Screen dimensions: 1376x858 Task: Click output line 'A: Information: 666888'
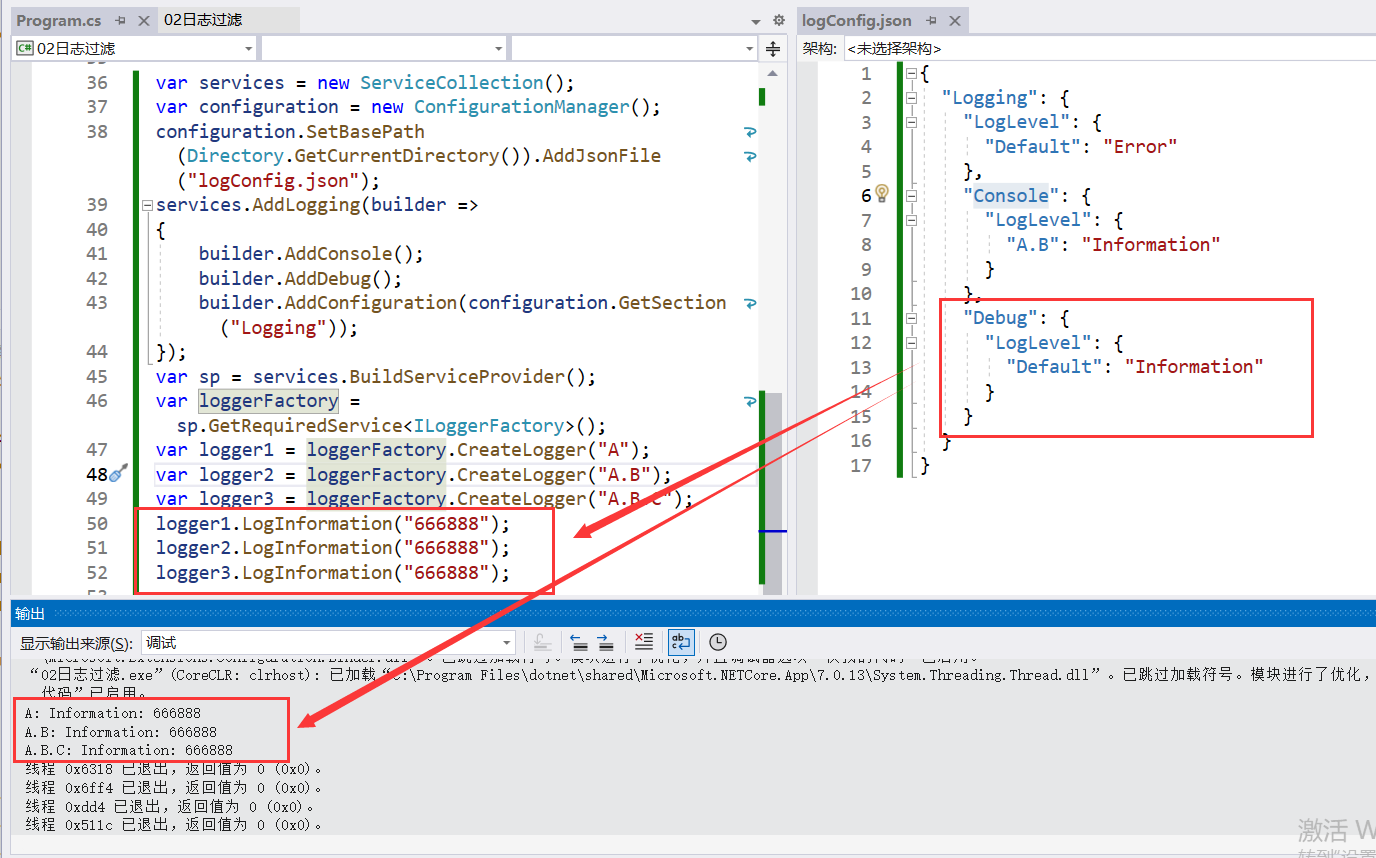[113, 713]
